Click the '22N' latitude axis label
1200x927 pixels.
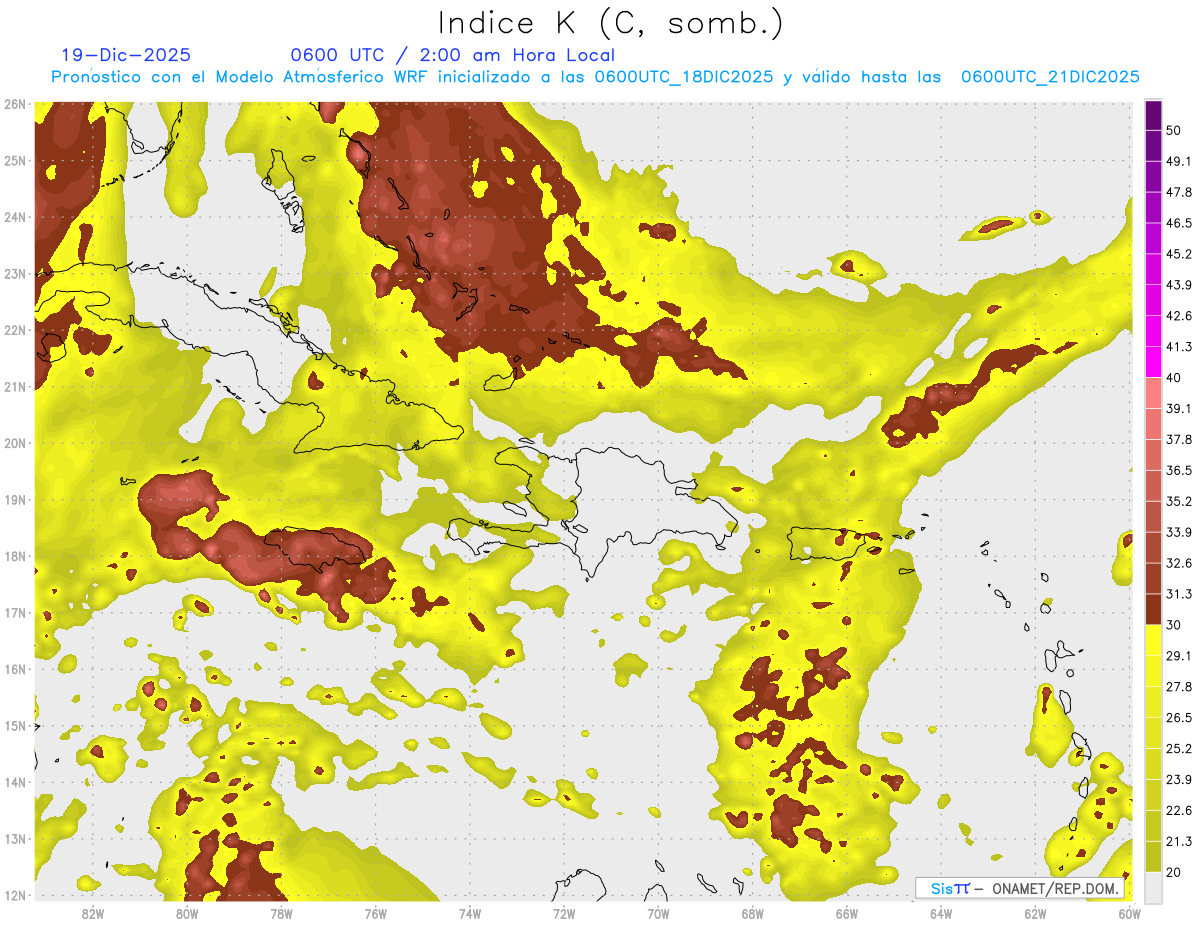point(15,330)
